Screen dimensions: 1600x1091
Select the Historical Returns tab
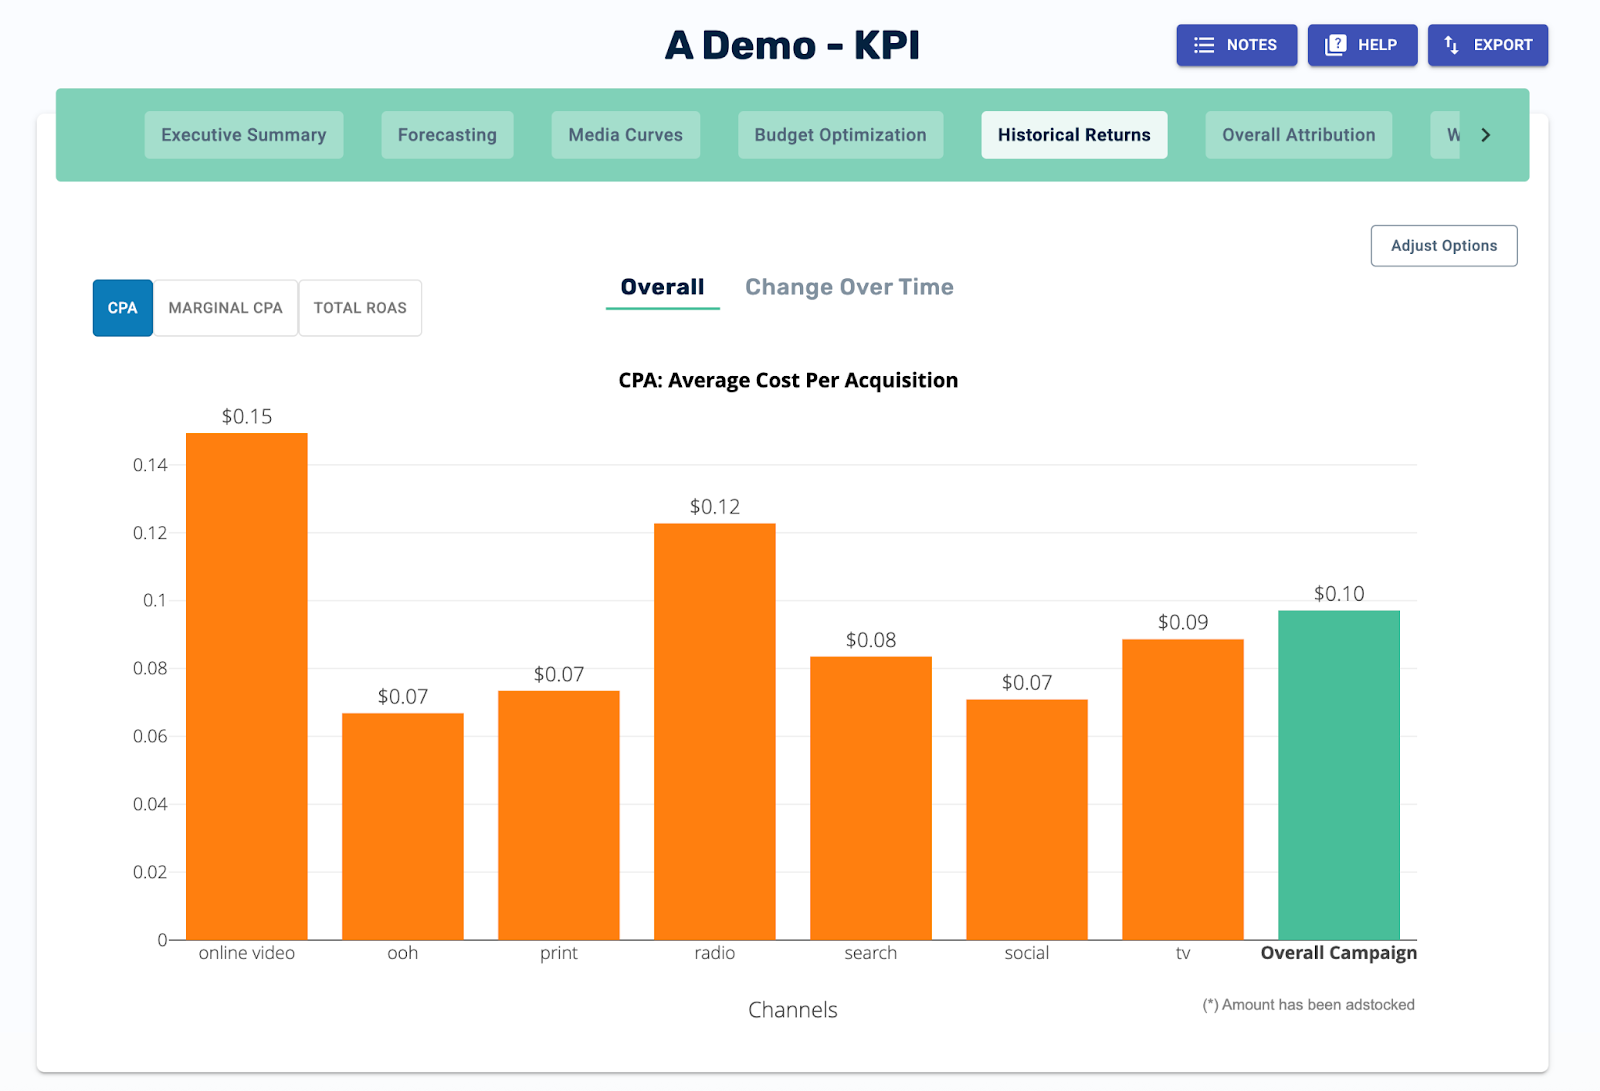click(1073, 134)
